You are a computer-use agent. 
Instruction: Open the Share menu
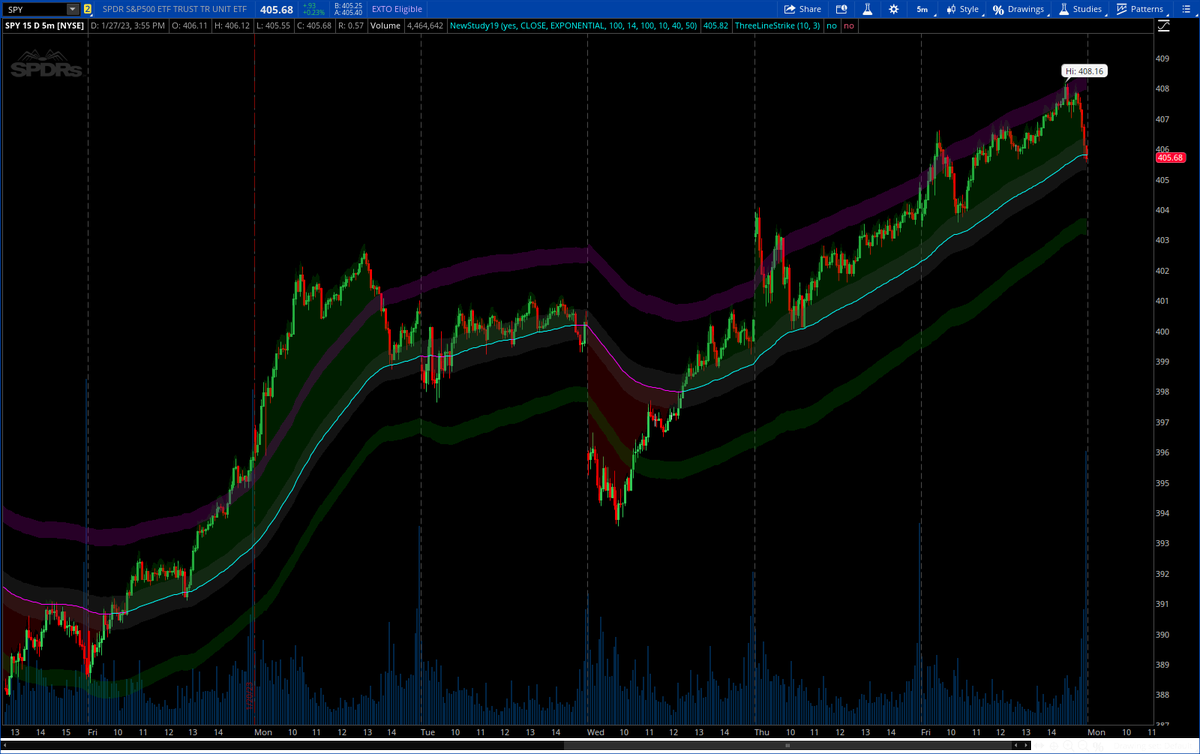point(802,9)
